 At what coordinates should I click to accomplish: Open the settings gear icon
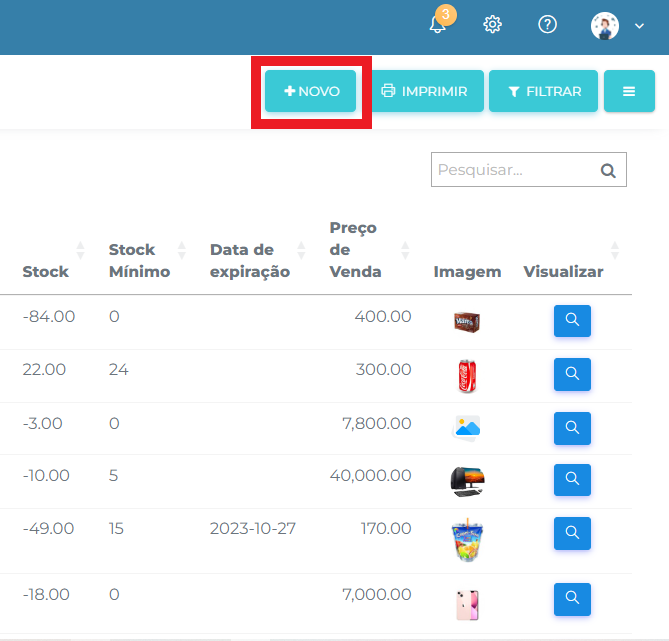click(x=492, y=25)
